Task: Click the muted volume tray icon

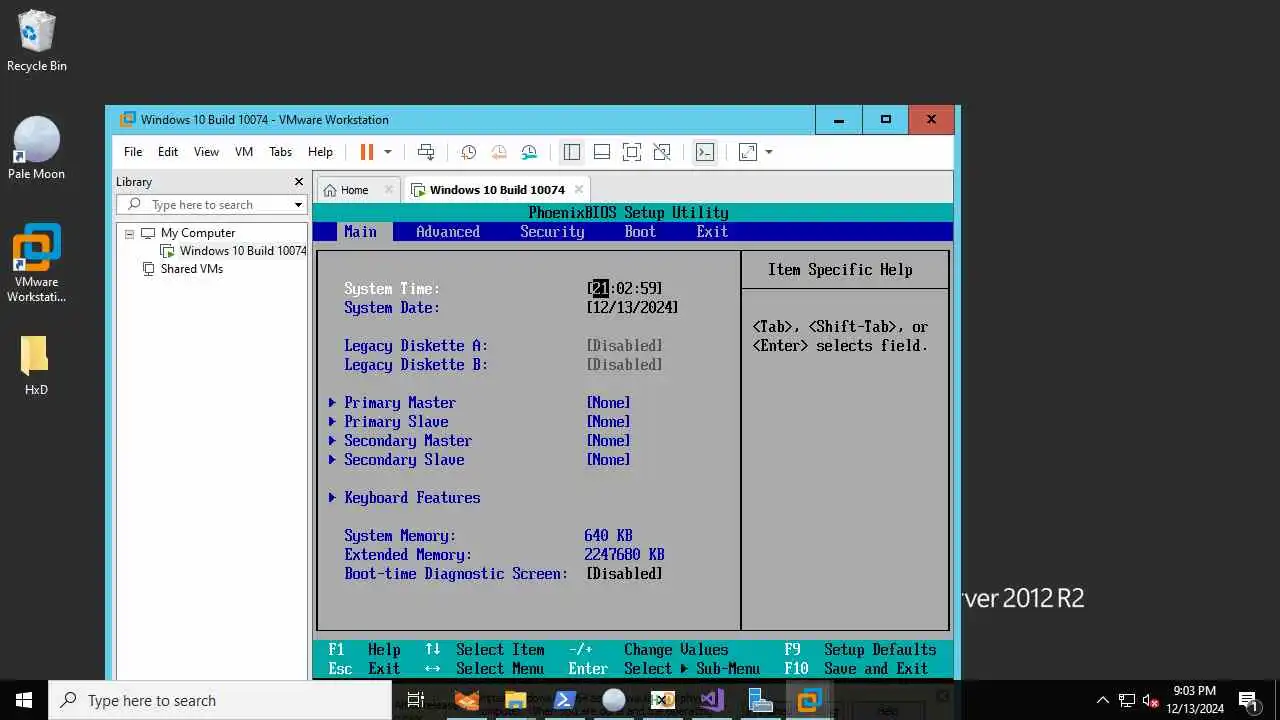Action: 1150,700
